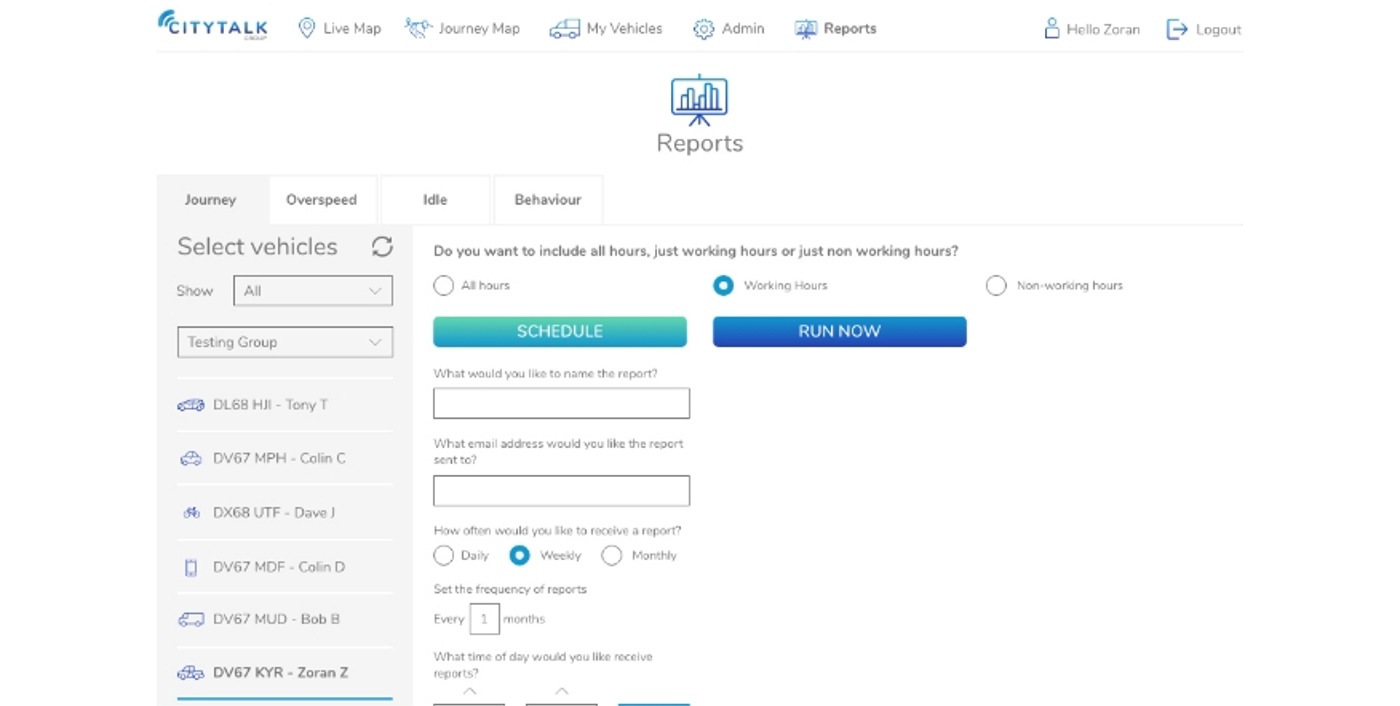The height and width of the screenshot is (706, 1400).
Task: Switch to the Overspeed tab
Action: click(x=322, y=200)
